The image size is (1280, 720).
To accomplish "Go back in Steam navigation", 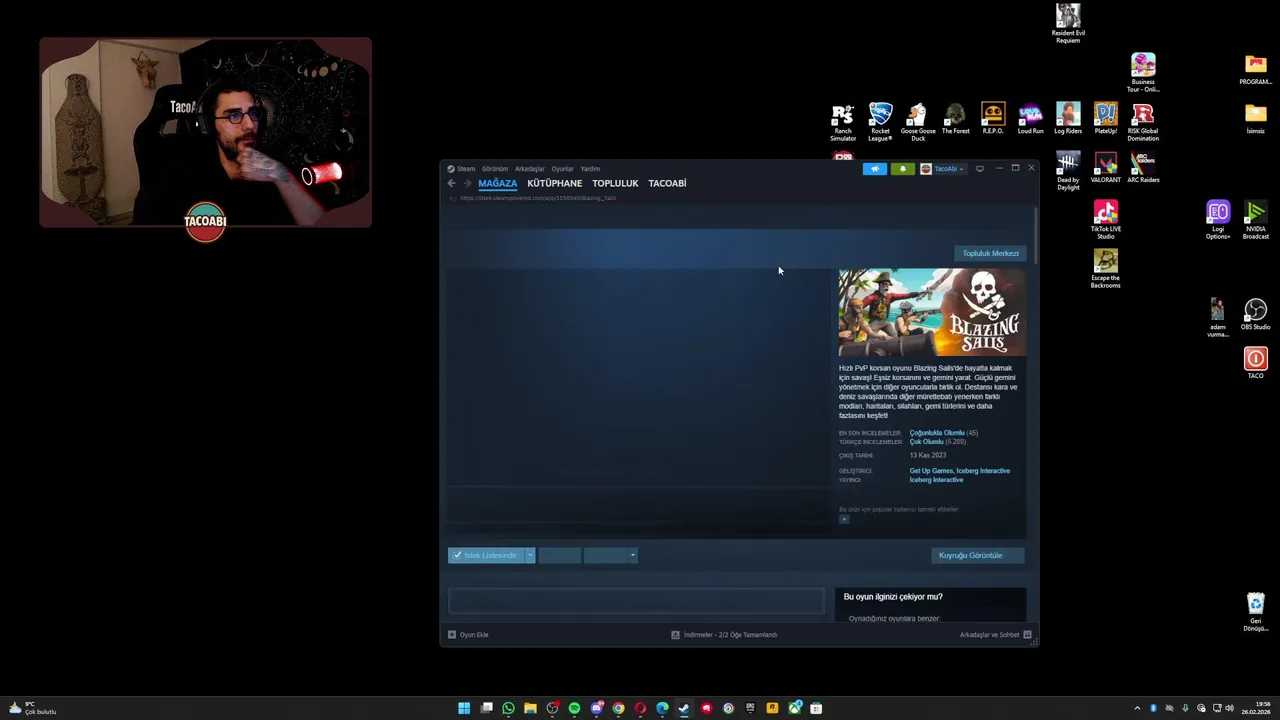I will click(452, 183).
